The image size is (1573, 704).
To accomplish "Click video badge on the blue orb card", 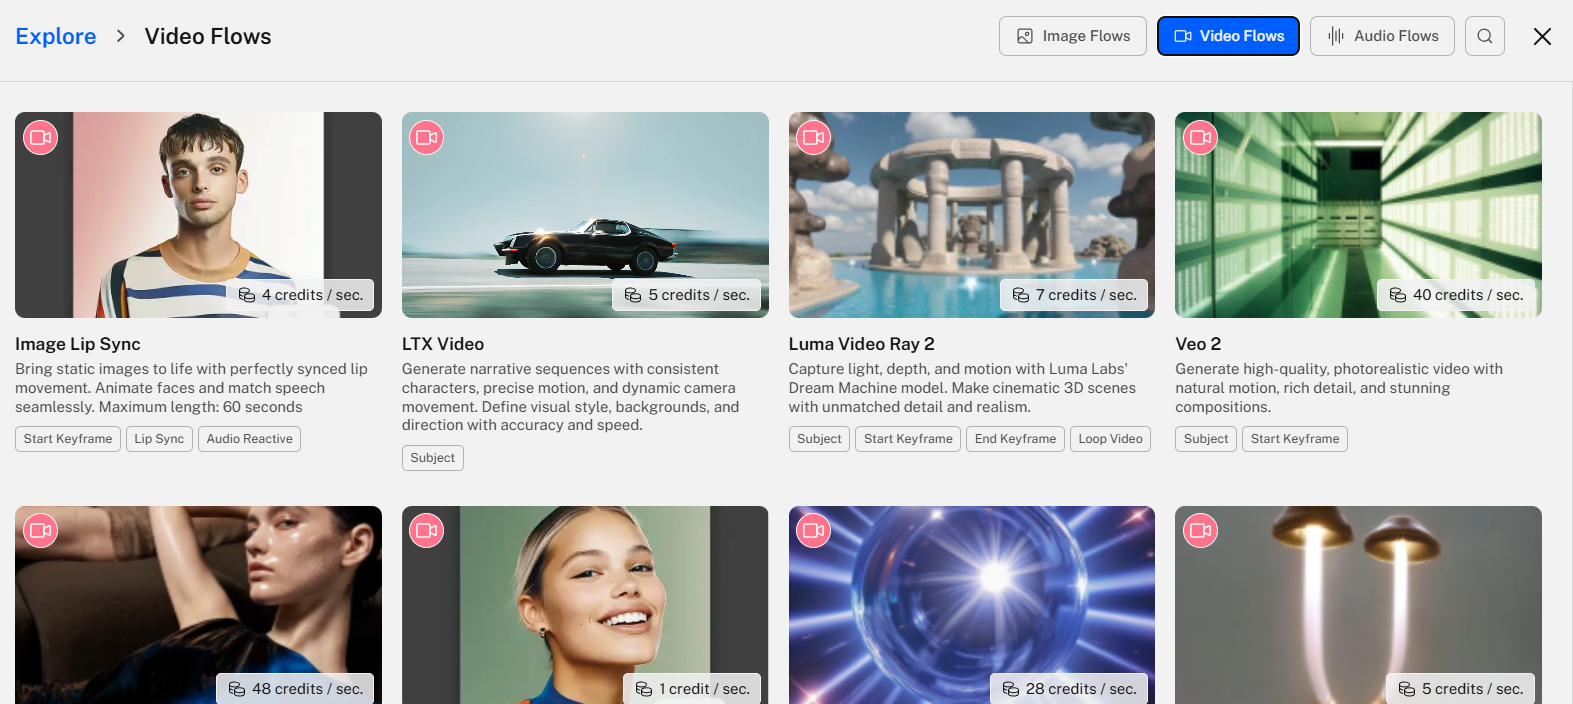I will [814, 531].
